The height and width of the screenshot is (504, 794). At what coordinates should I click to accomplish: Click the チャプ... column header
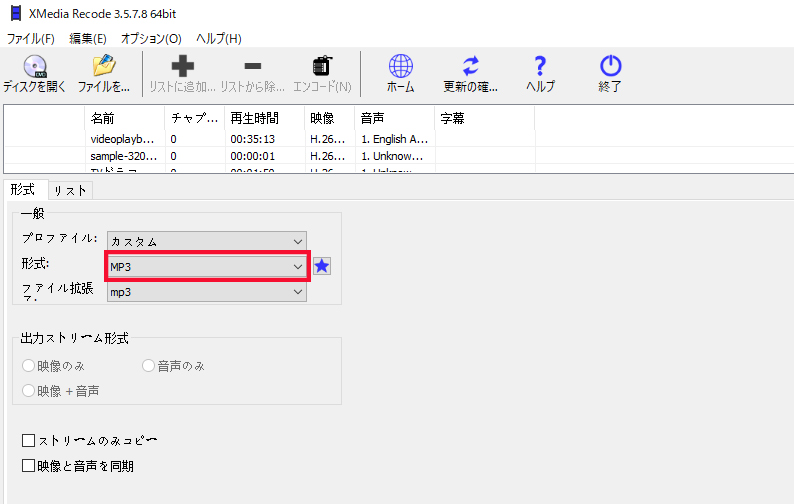[195, 118]
